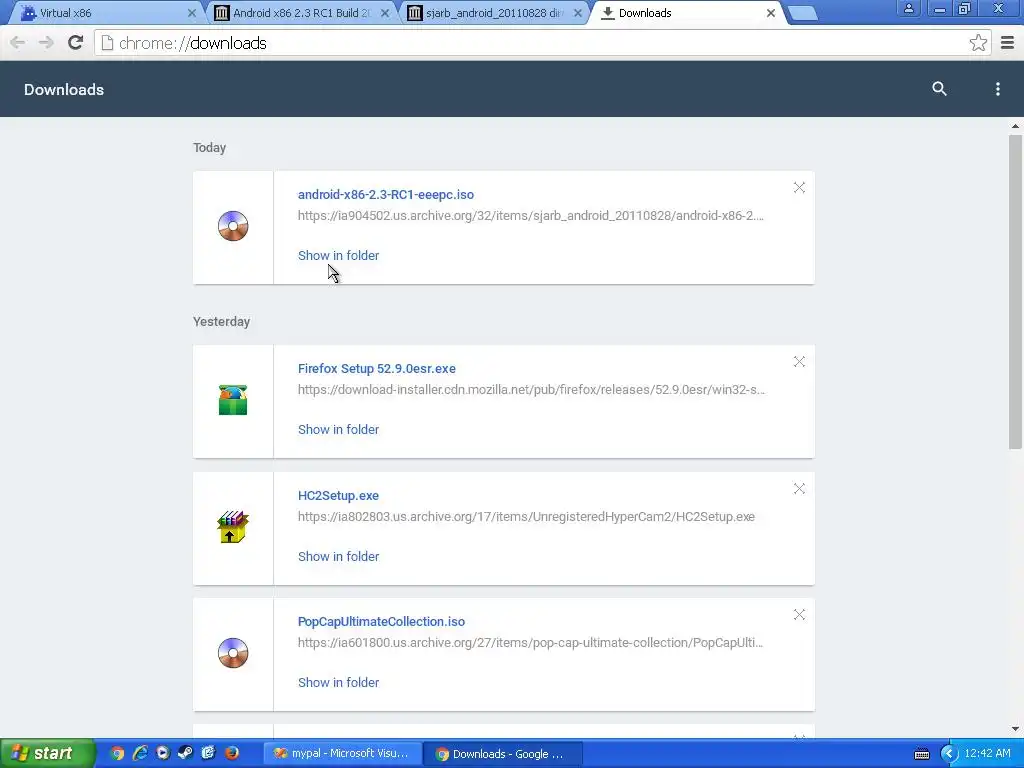Click the 12:42 AM taskbar clock
The height and width of the screenshot is (768, 1024).
pos(987,754)
